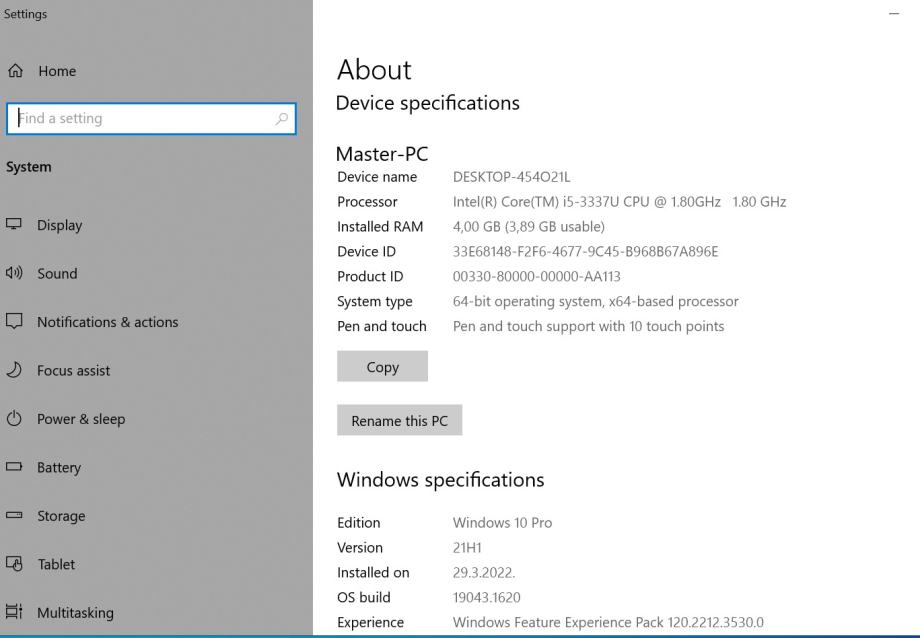Image resolution: width=920 pixels, height=638 pixels.
Task: Click the Tablet icon
Action: (14, 565)
